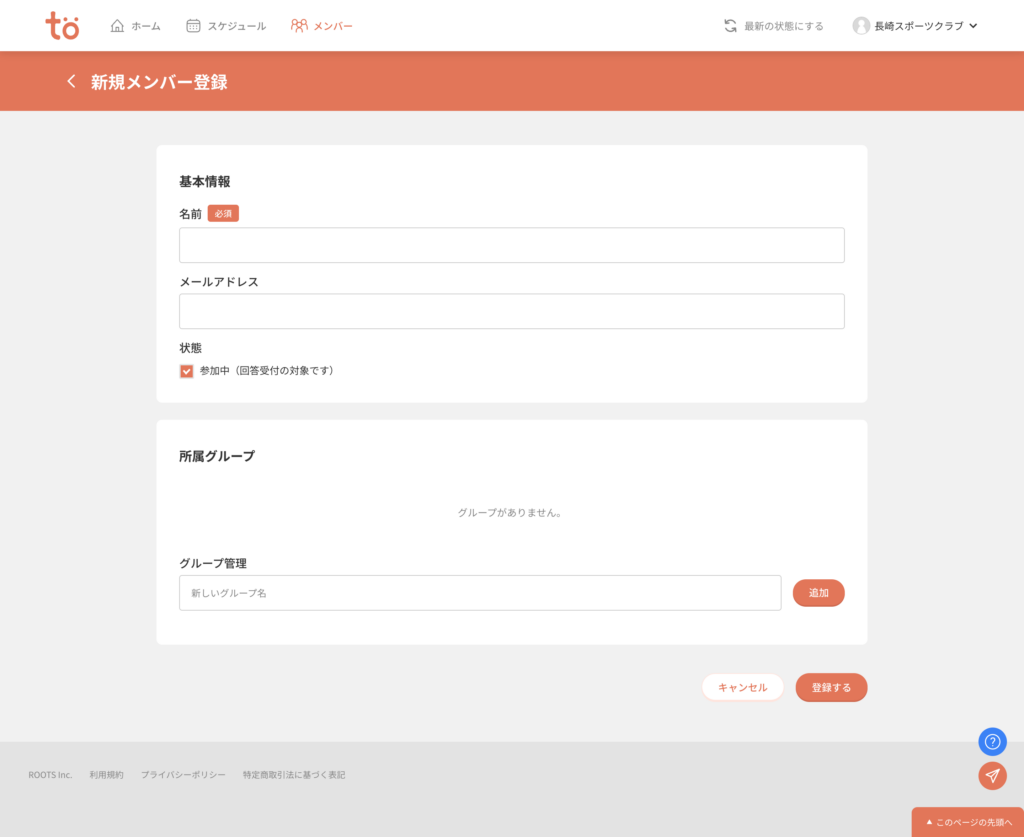Click the 'to' logo in header
Image resolution: width=1024 pixels, height=837 pixels.
coord(62,25)
